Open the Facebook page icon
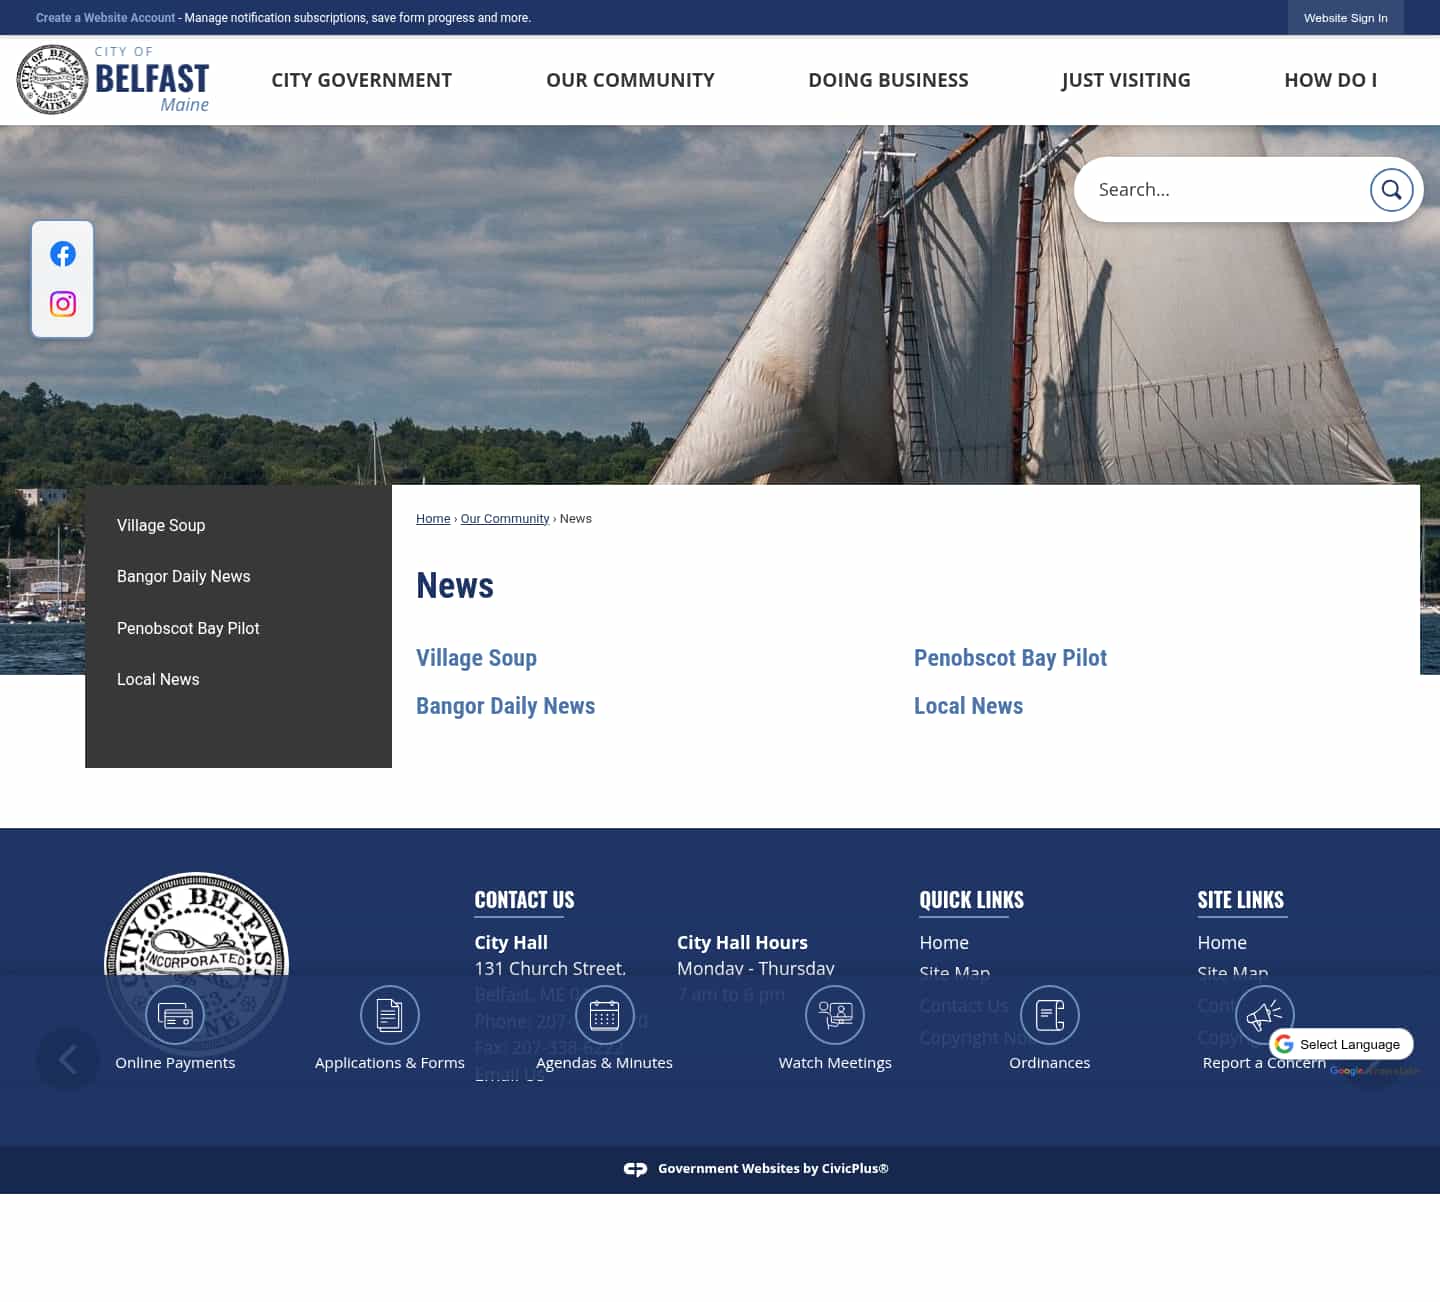Image resolution: width=1440 pixels, height=1302 pixels. coord(62,253)
